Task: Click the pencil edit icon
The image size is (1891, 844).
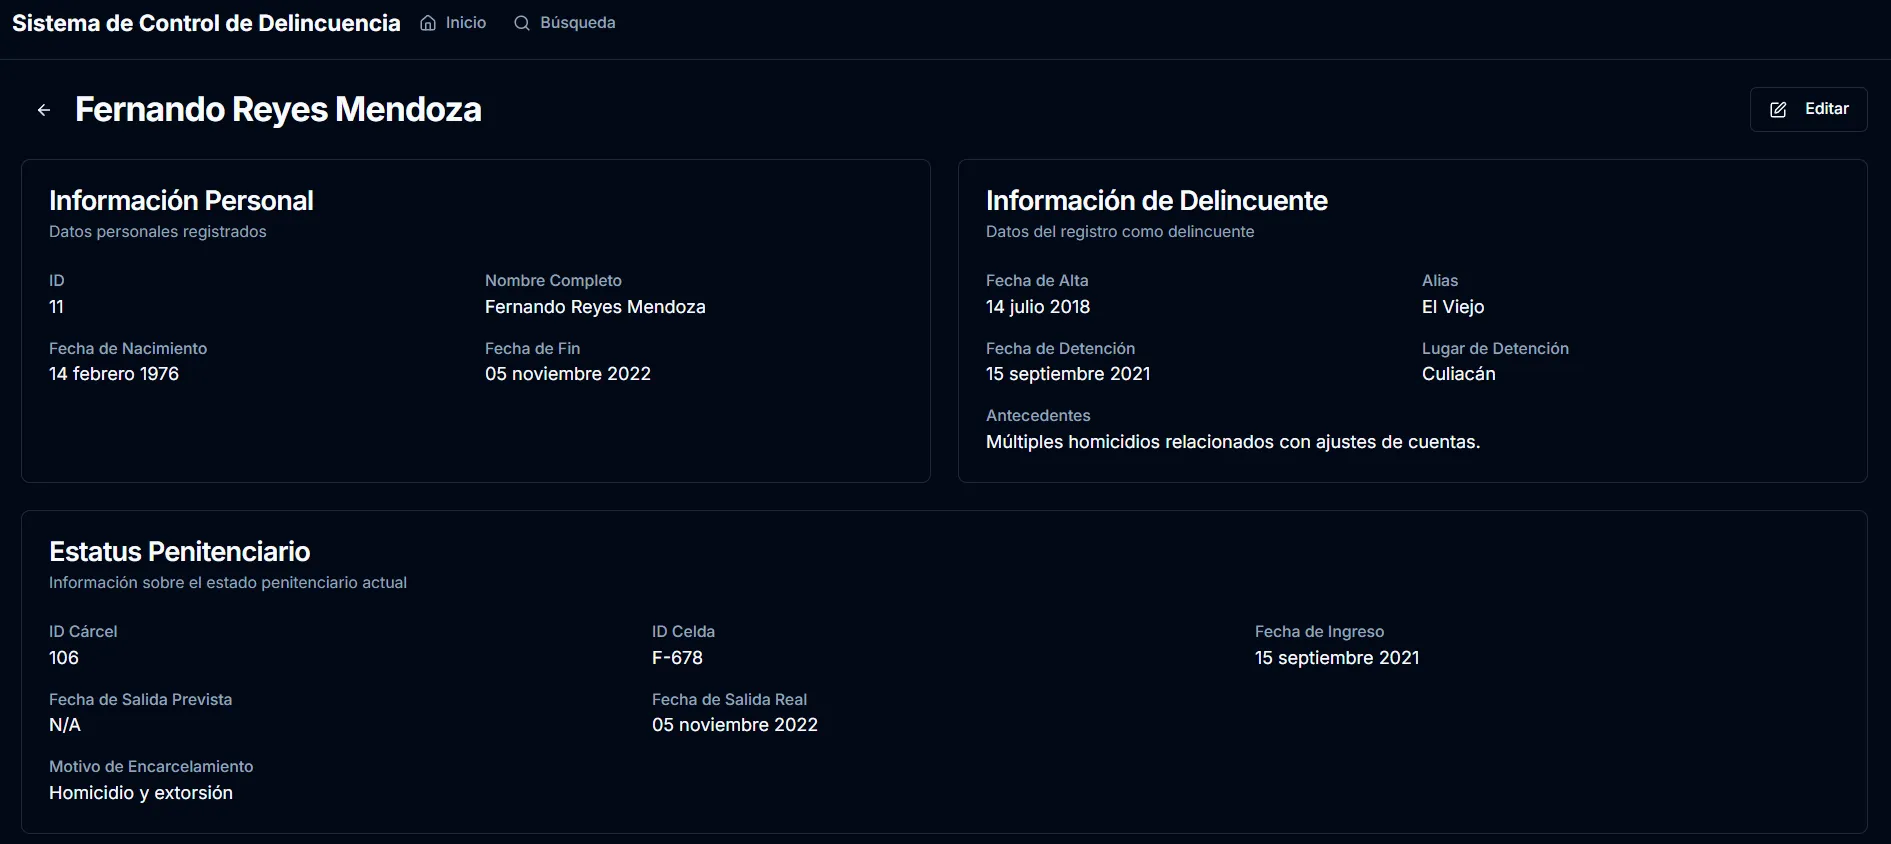Action: tap(1778, 110)
